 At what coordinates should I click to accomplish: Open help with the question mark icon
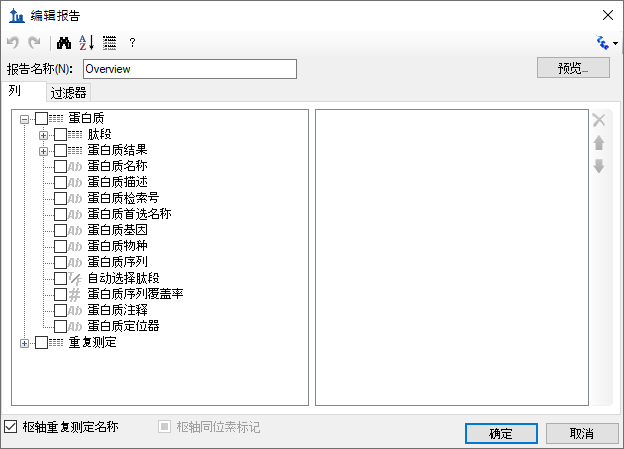[132, 43]
